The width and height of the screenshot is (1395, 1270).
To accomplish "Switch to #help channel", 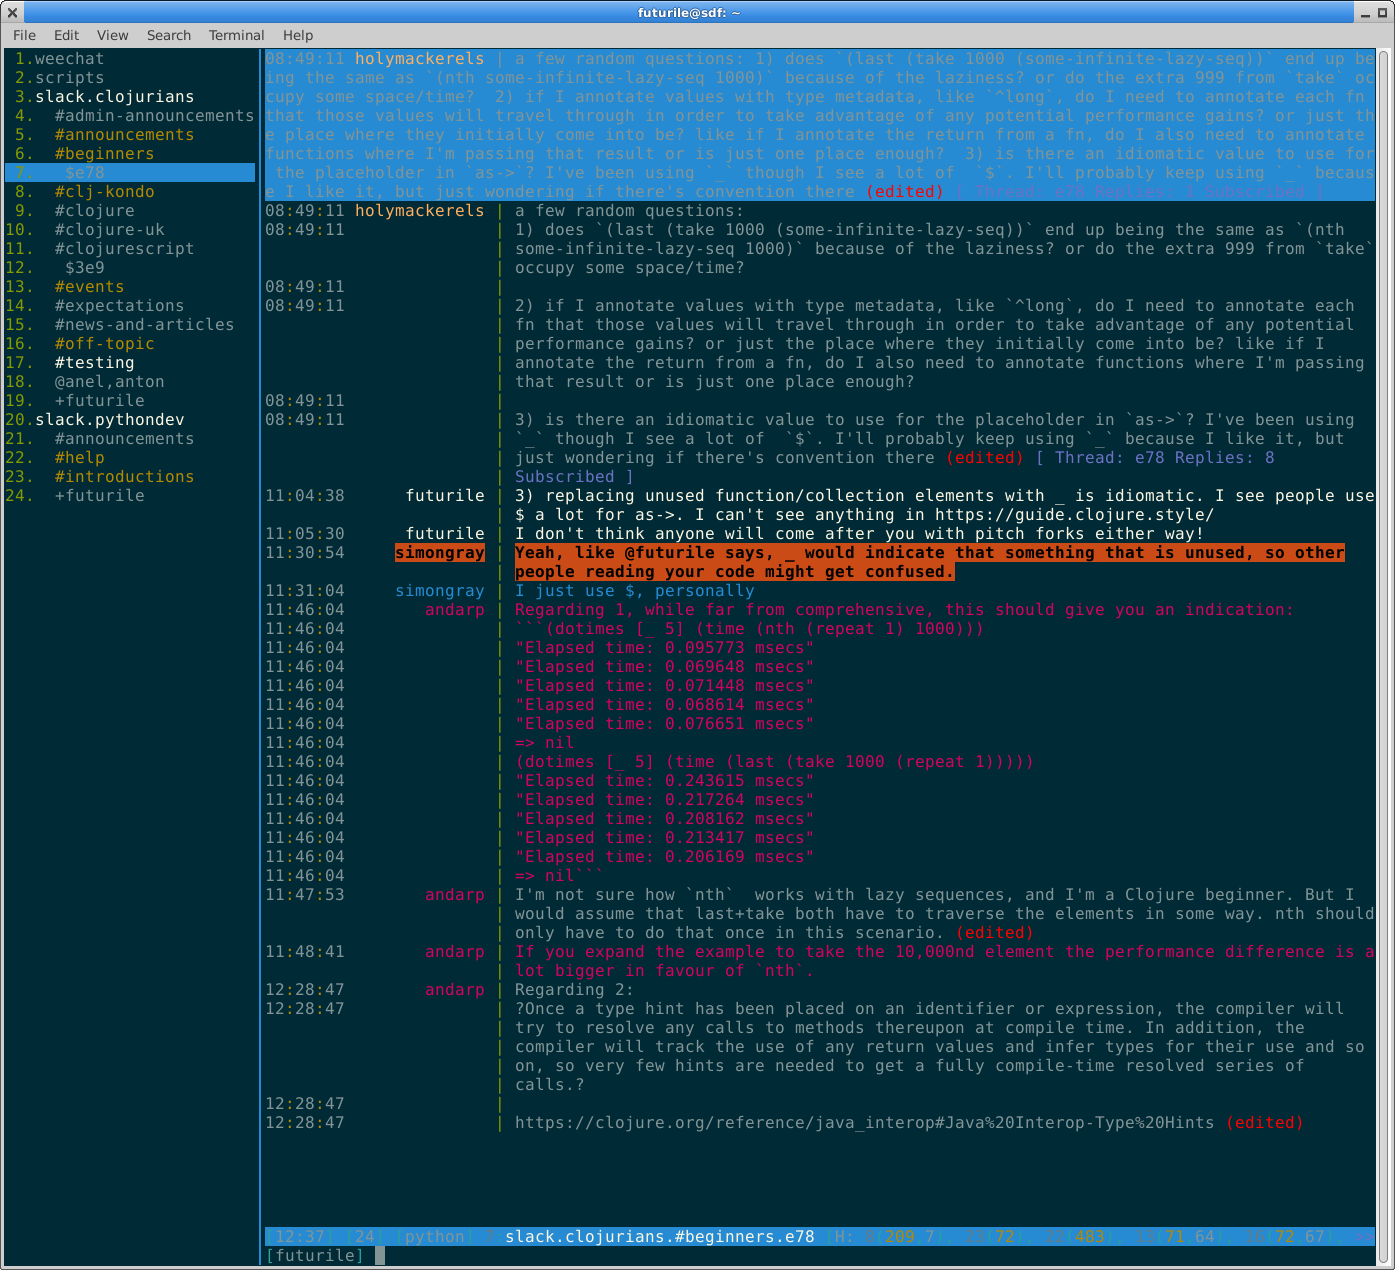I will (79, 458).
